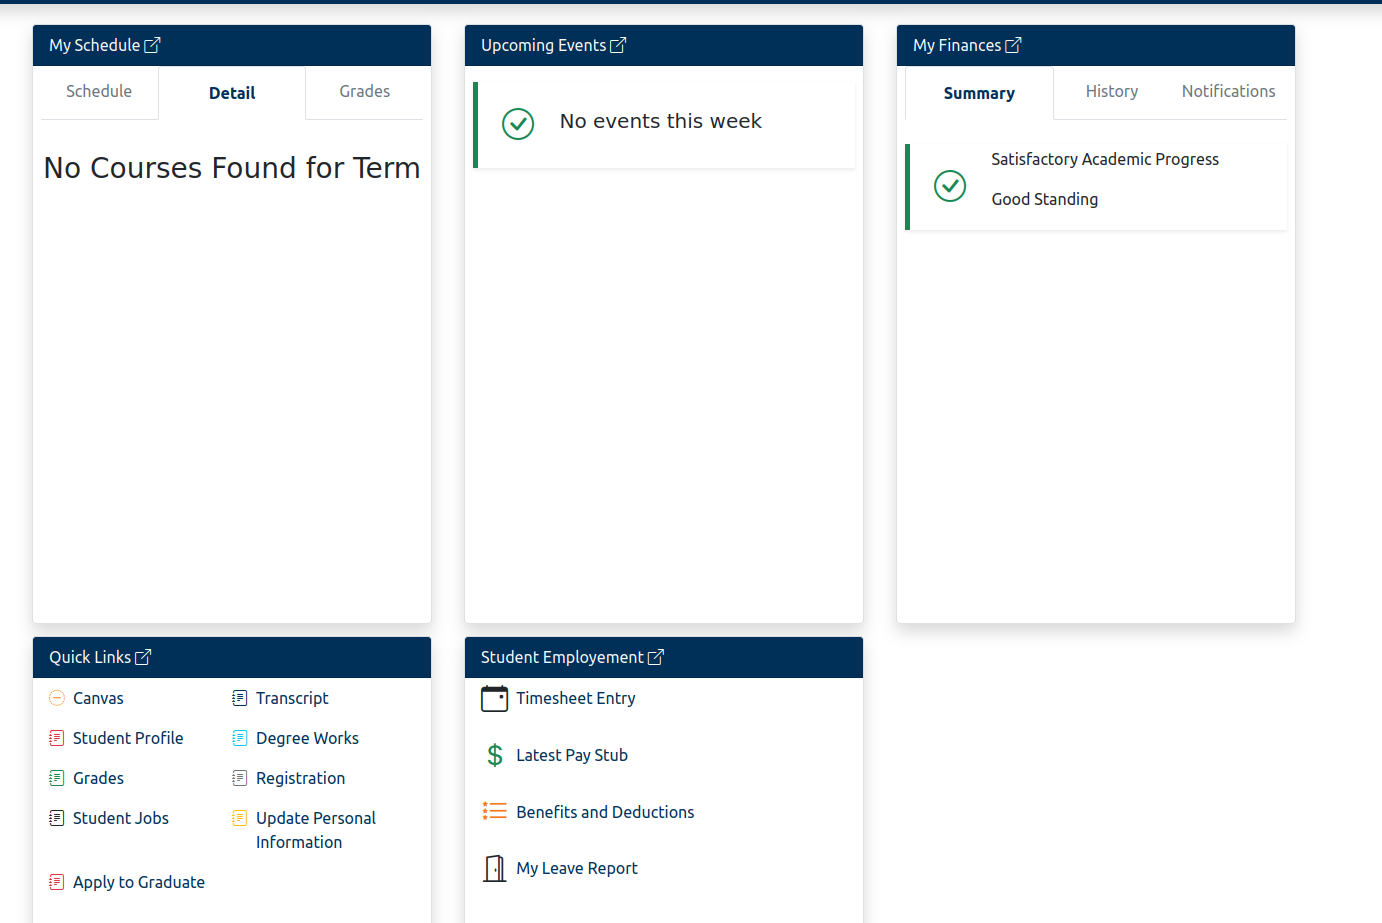Image resolution: width=1382 pixels, height=923 pixels.
Task: Click 'Satisfactory Academic Progress' text
Action: click(x=1105, y=159)
